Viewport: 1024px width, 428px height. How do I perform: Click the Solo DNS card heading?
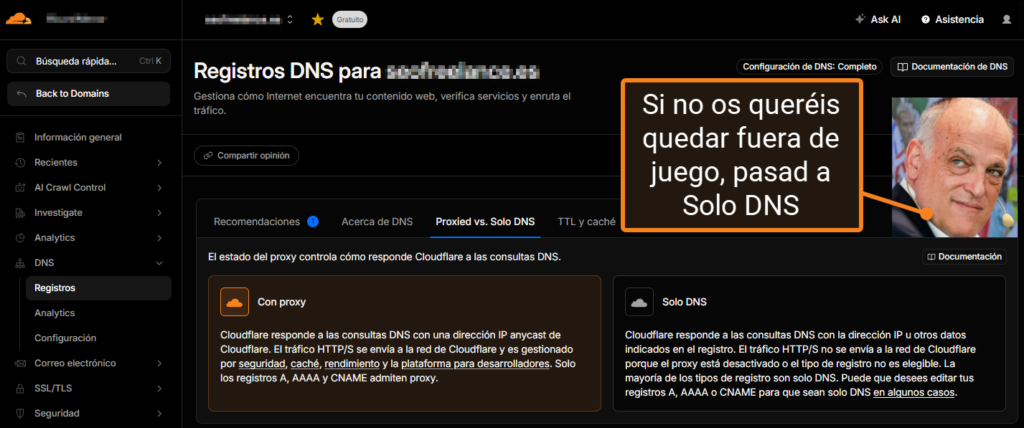coord(684,303)
